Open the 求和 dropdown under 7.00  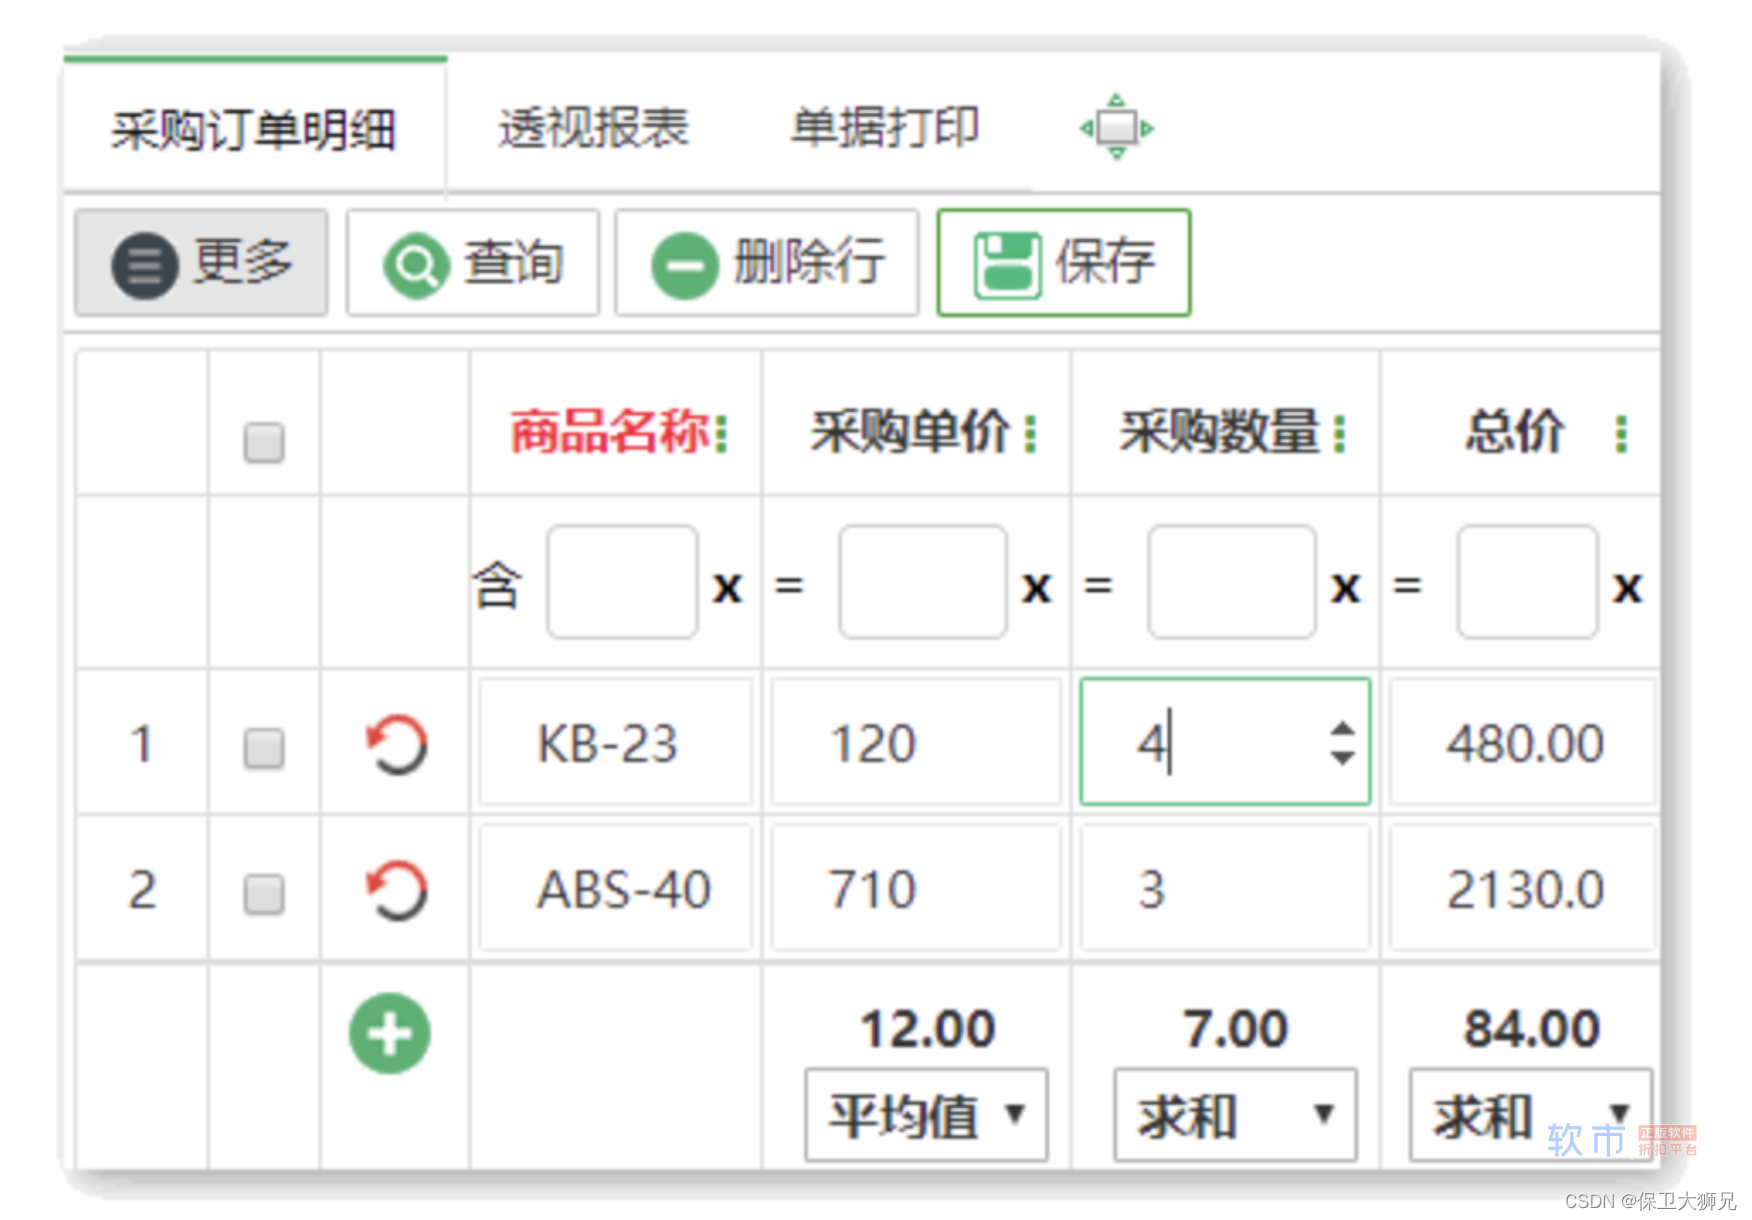click(x=1235, y=1115)
